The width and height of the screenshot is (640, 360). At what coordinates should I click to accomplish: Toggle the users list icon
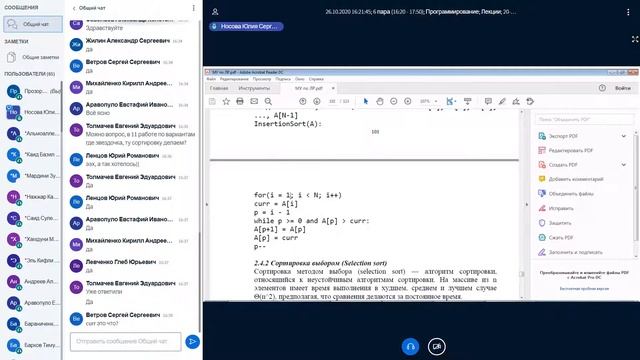215,12
